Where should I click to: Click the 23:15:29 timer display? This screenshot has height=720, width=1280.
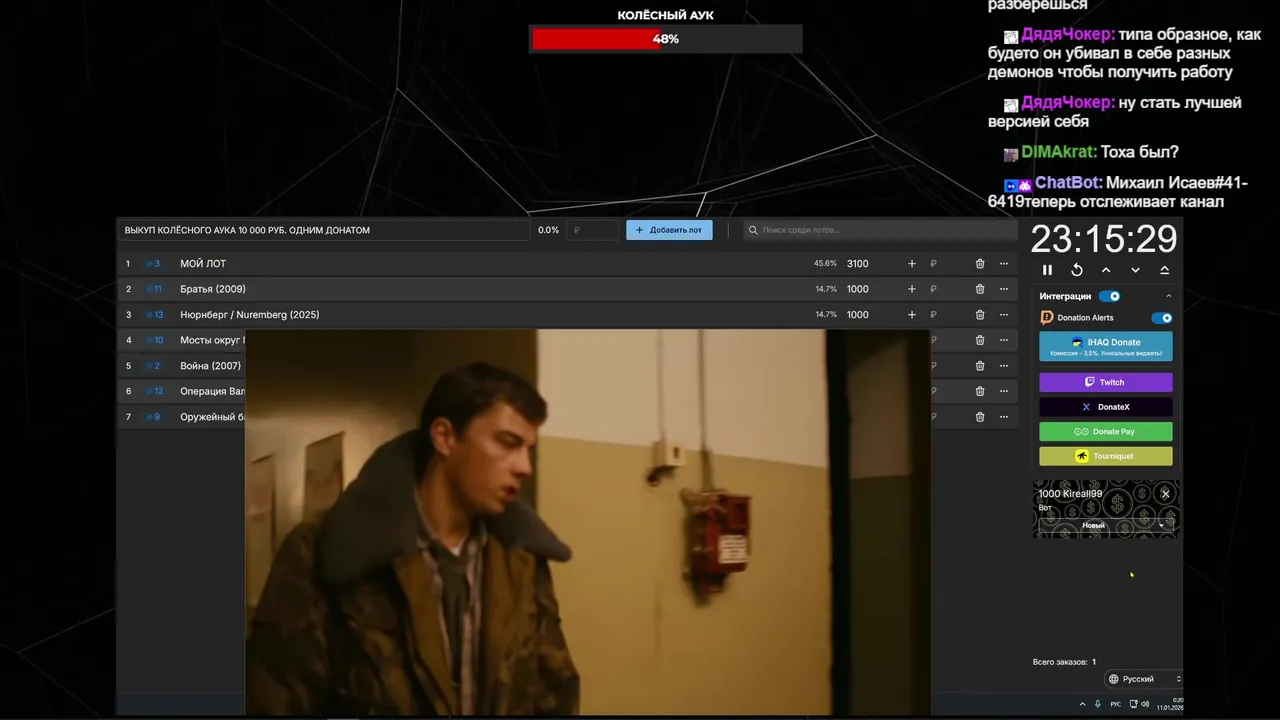tap(1104, 240)
